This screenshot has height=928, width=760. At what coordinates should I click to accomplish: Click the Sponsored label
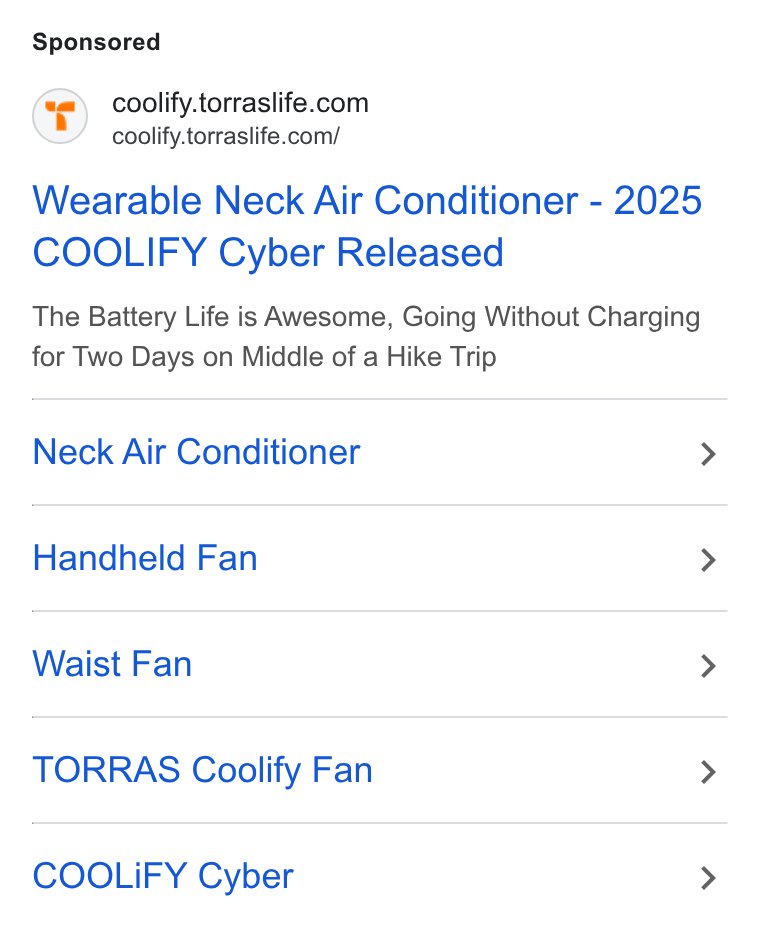coord(96,43)
